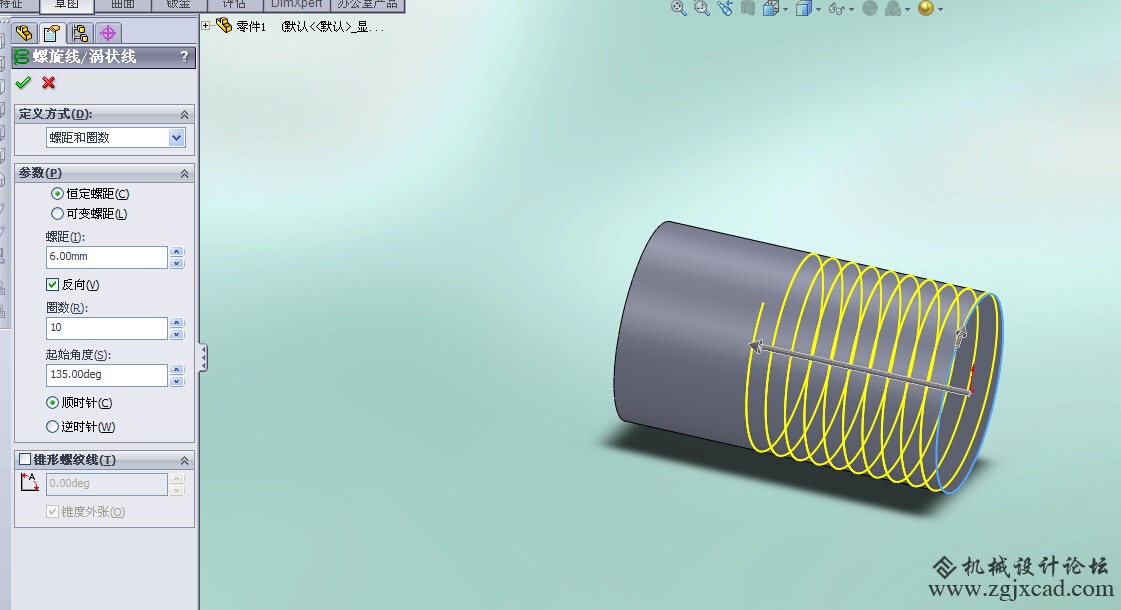
Task: Decrease the 起始角度 start angle
Action: (177, 380)
